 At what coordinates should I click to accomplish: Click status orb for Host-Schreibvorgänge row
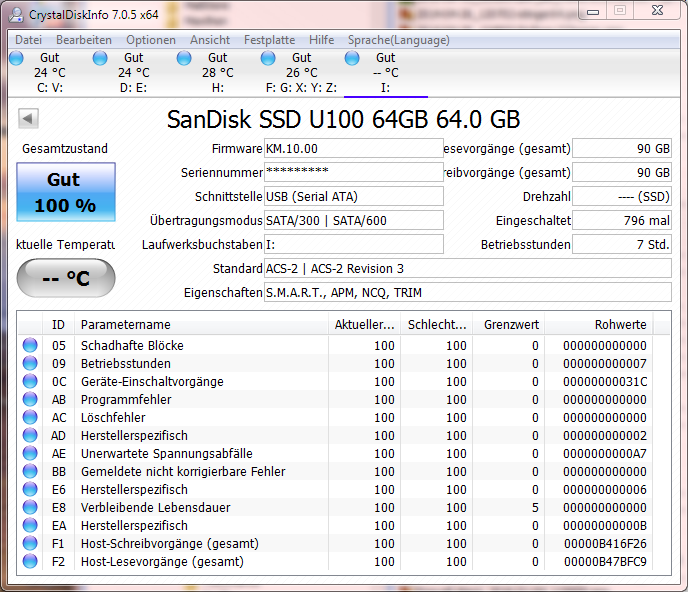[30, 543]
